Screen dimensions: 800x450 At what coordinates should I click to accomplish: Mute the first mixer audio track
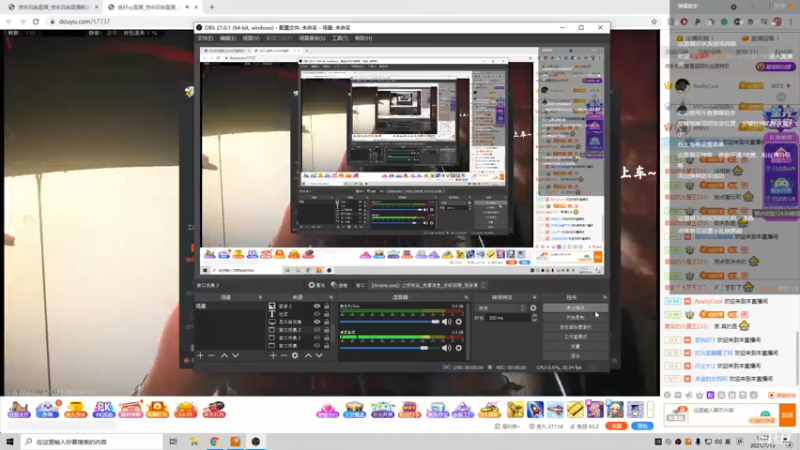click(x=446, y=322)
